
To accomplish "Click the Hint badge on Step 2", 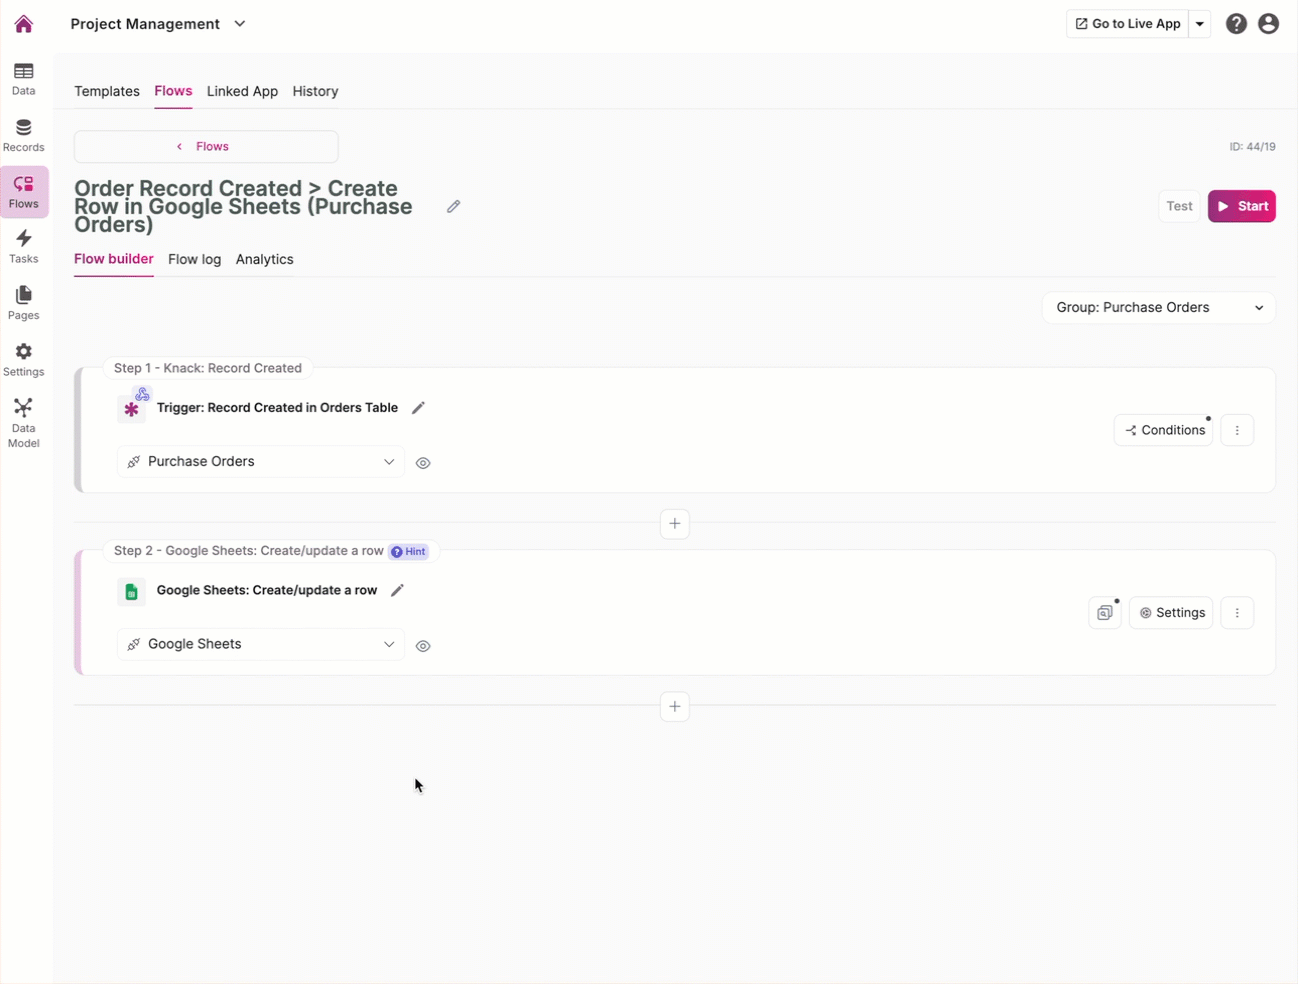I will tap(409, 552).
